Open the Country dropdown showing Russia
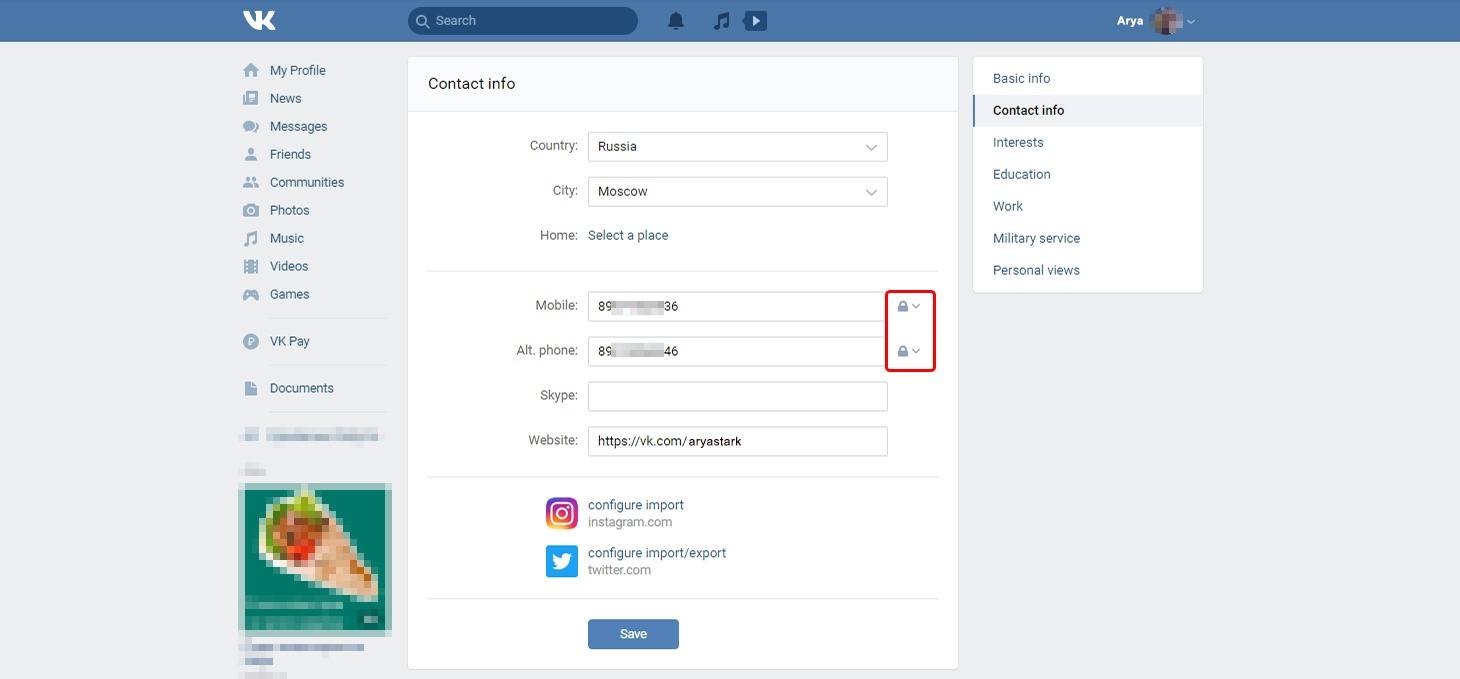Screen dimensions: 1460x679 738,146
